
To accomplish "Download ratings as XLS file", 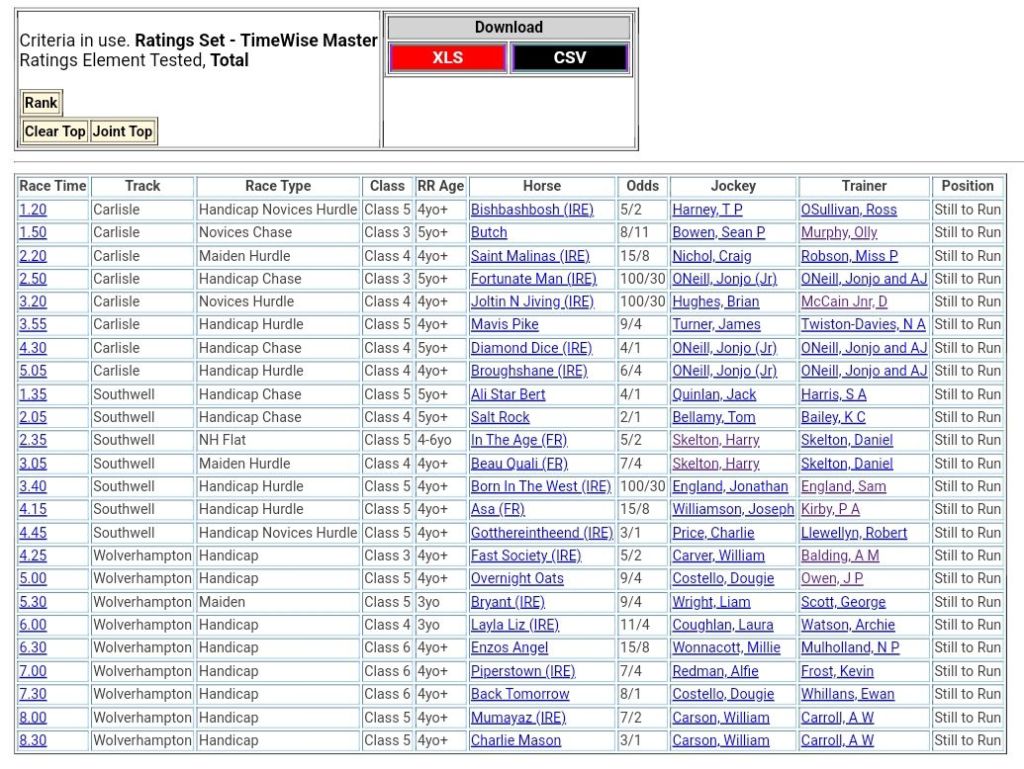I will click(447, 58).
